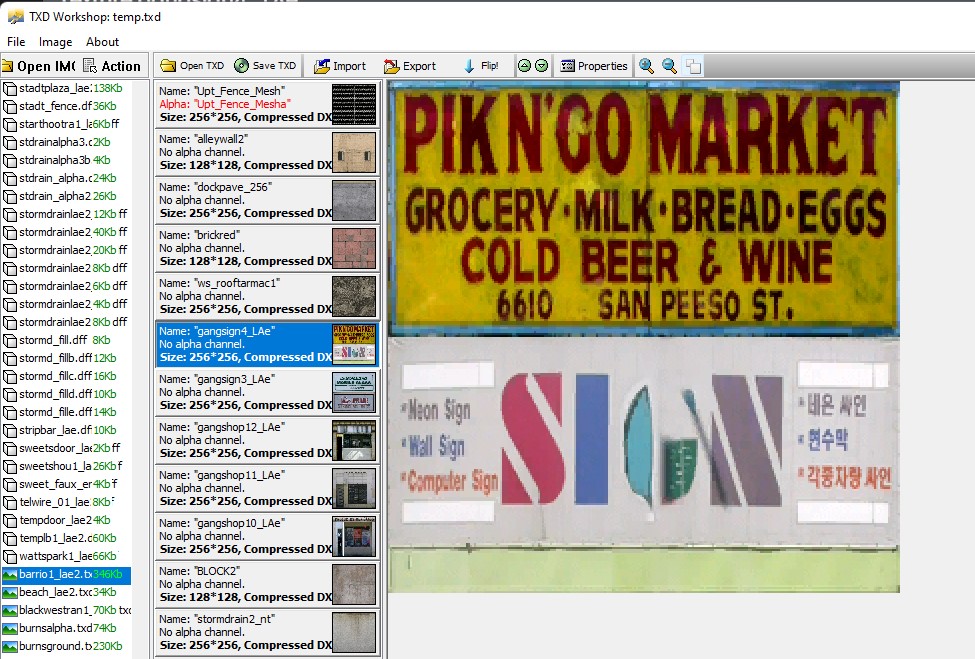Select the gangsign3_LAe texture entry
The height and width of the screenshot is (659, 975).
(267, 392)
